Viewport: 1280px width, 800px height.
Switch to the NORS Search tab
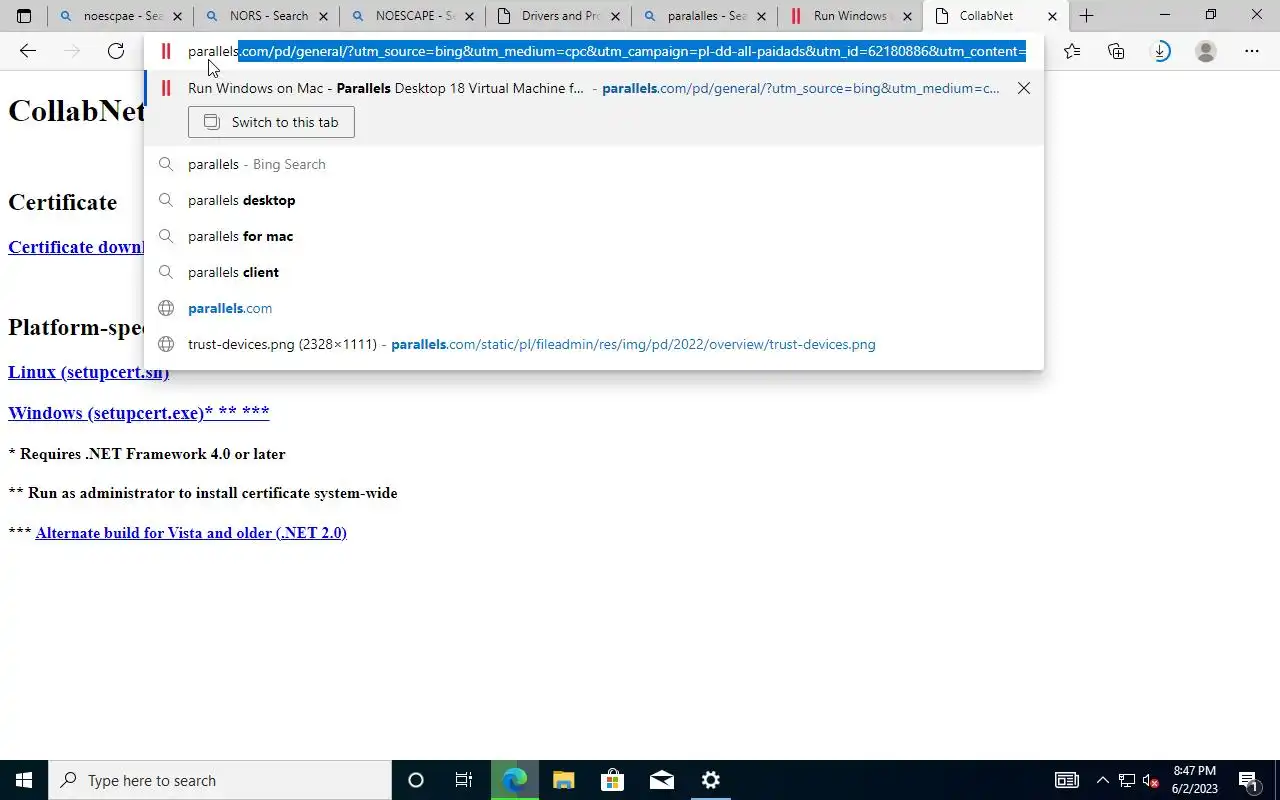[x=266, y=16]
